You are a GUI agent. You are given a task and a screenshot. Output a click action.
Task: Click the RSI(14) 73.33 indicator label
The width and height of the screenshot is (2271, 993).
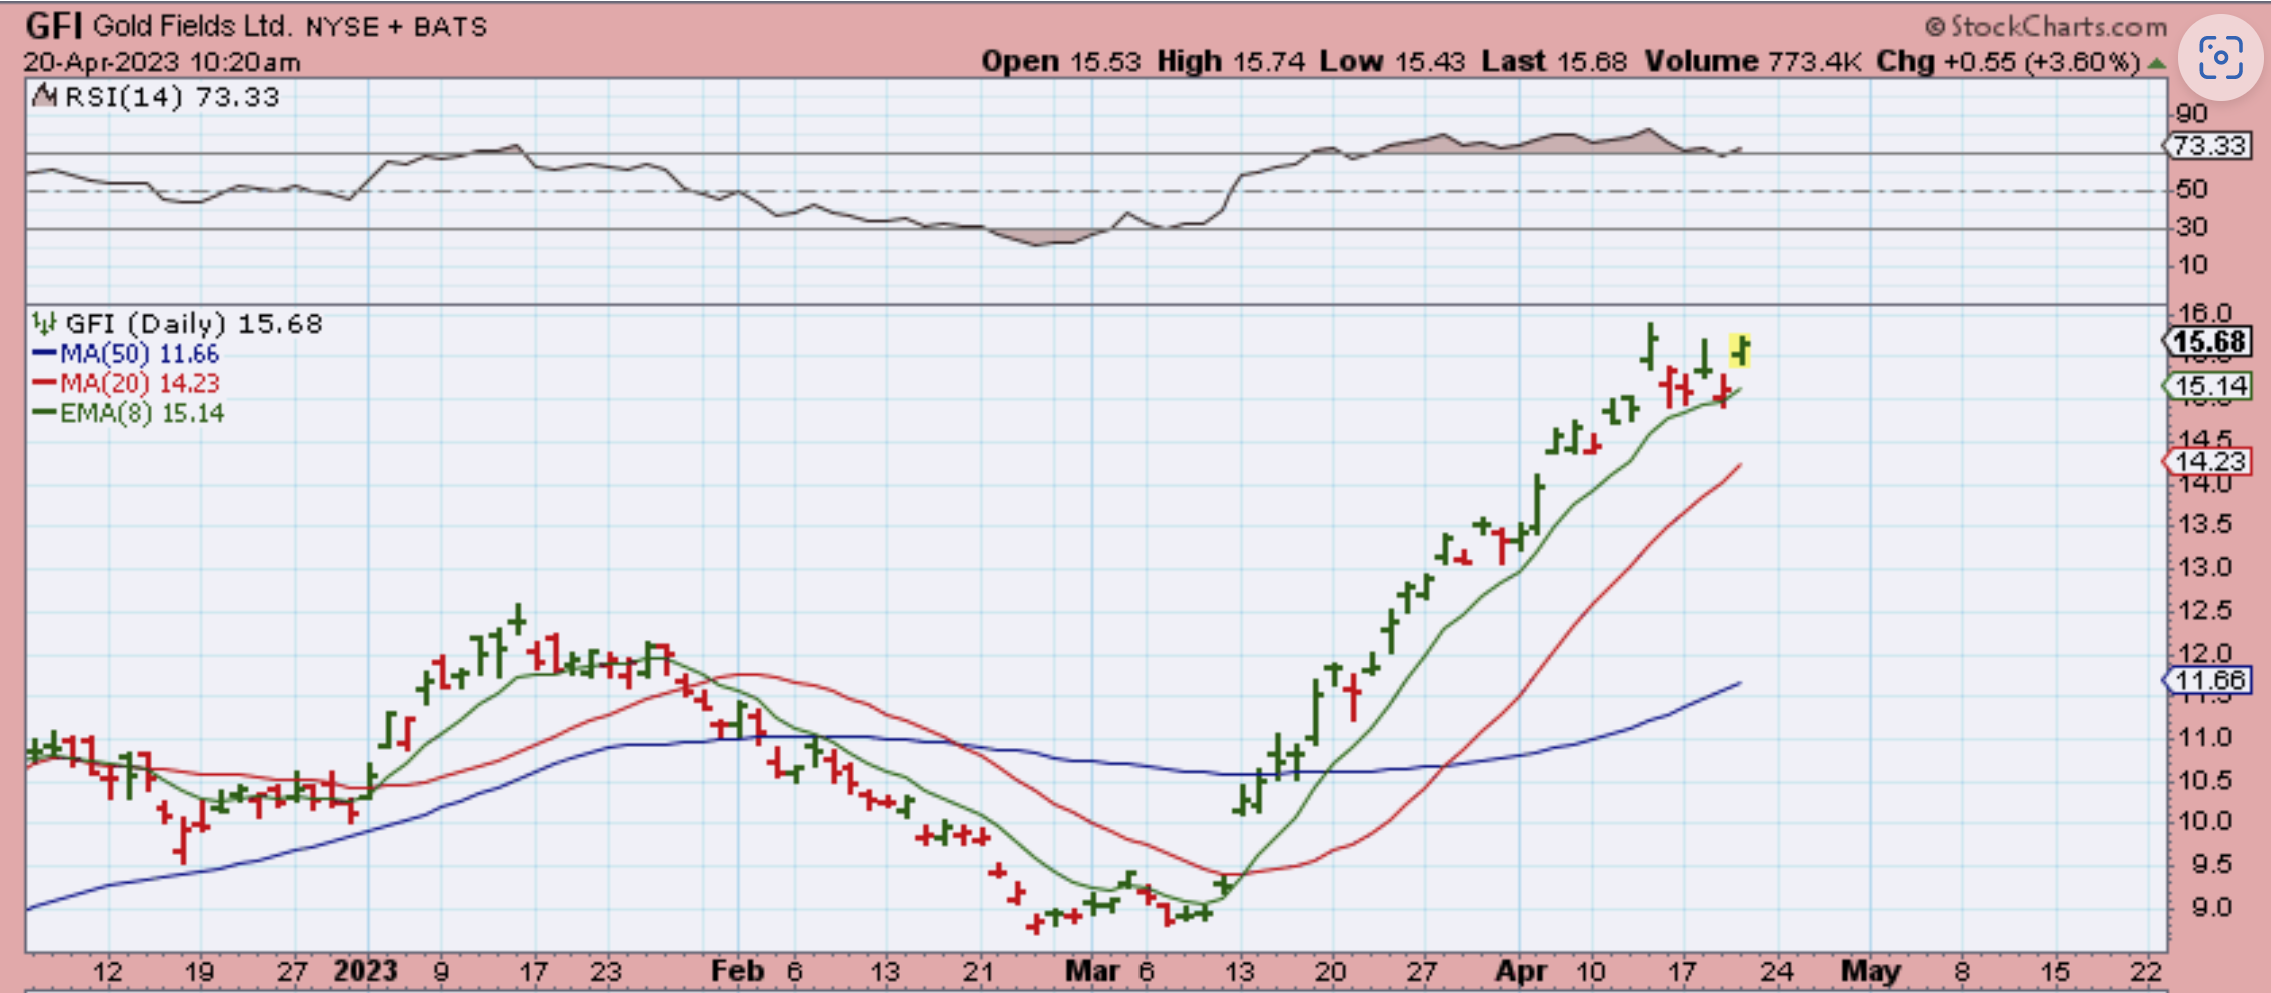click(171, 97)
